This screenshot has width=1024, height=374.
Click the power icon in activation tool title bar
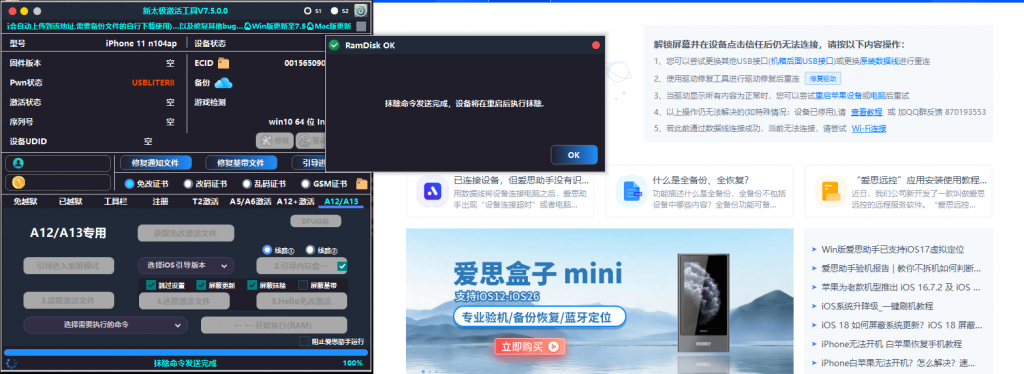(360, 10)
